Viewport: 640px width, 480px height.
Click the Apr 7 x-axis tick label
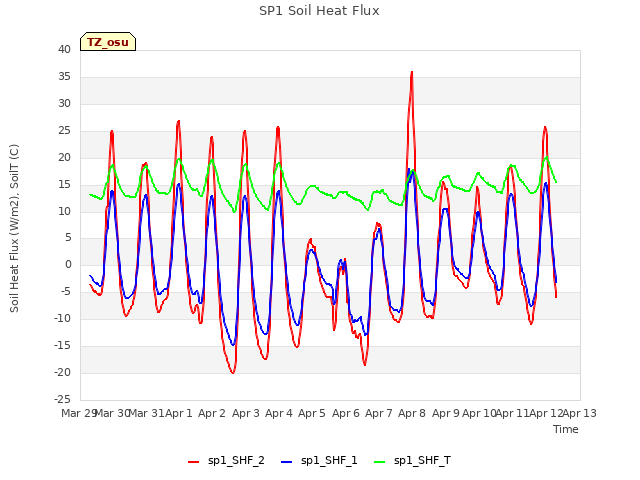[379, 413]
